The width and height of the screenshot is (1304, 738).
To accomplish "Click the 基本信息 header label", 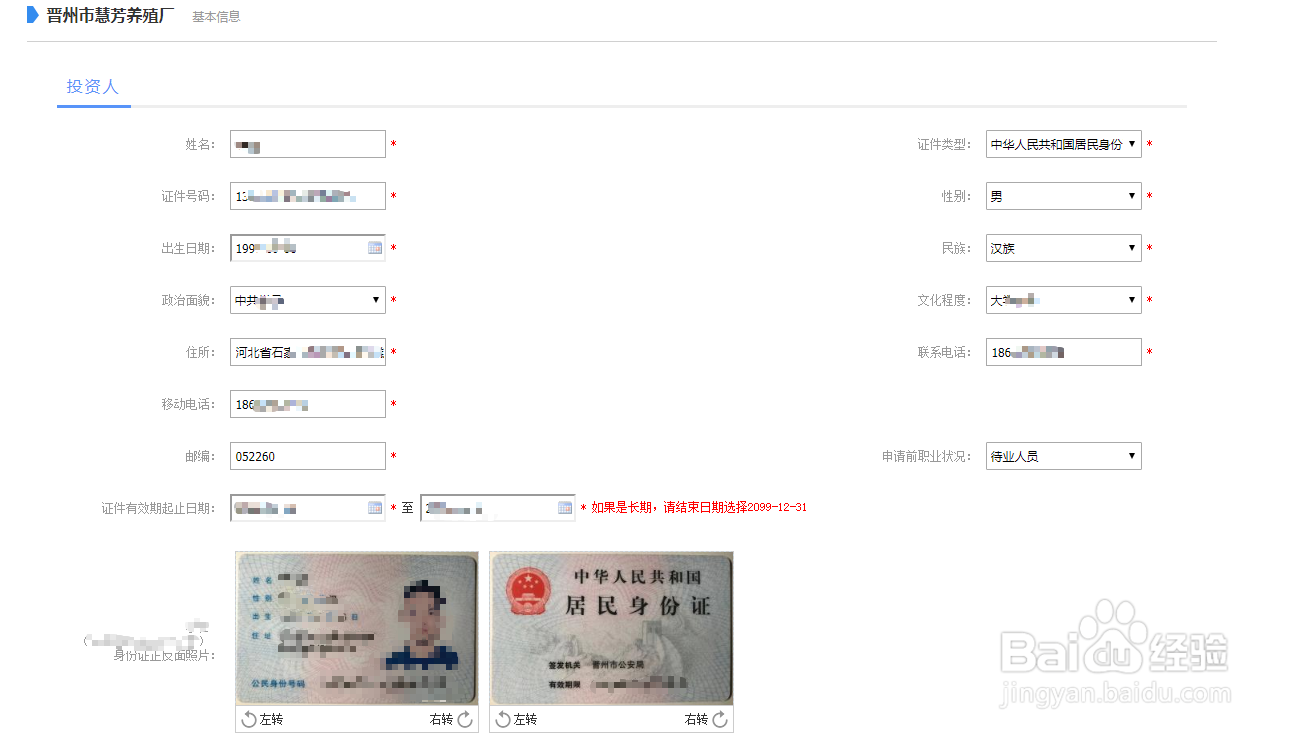I will 216,16.
